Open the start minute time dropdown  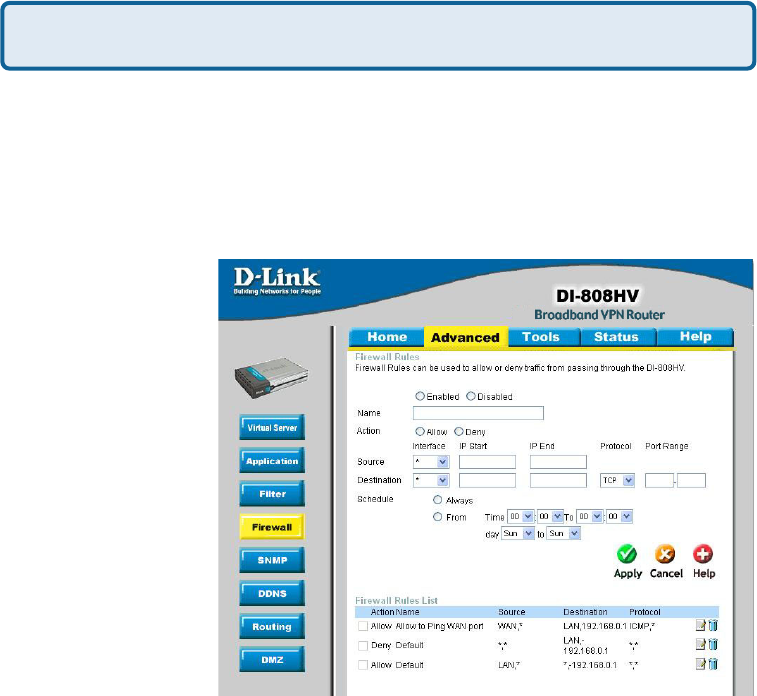click(x=550, y=516)
